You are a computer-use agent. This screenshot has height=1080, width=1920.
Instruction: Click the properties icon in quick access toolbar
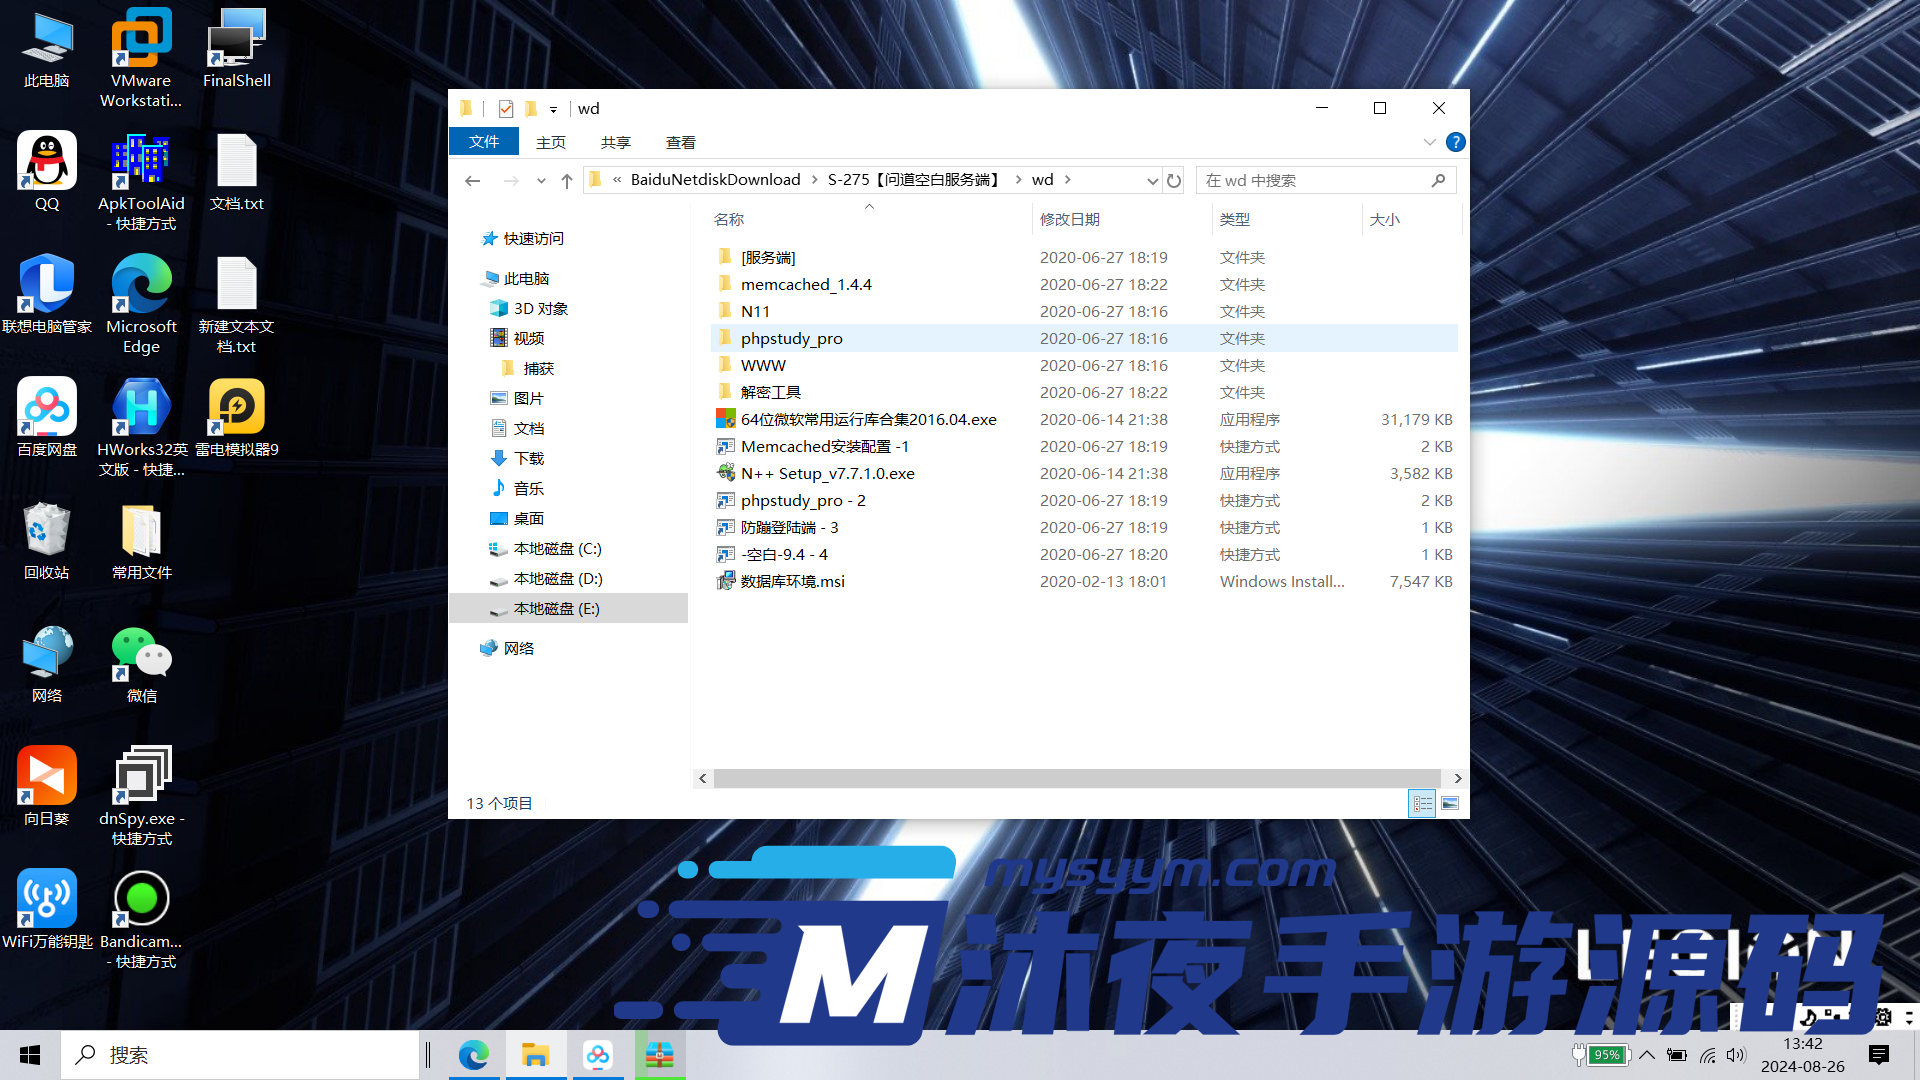pyautogui.click(x=506, y=108)
